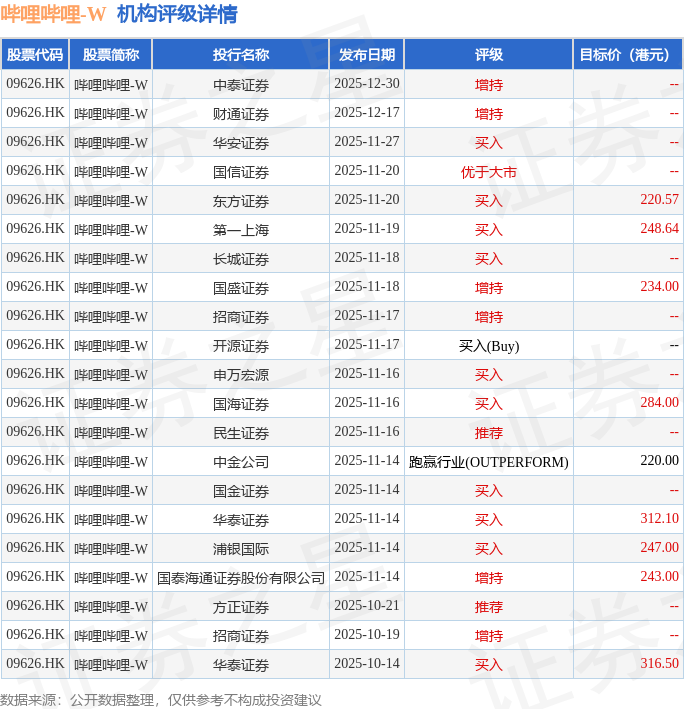
Task: Click the 东方证券 cell
Action: click(x=241, y=201)
